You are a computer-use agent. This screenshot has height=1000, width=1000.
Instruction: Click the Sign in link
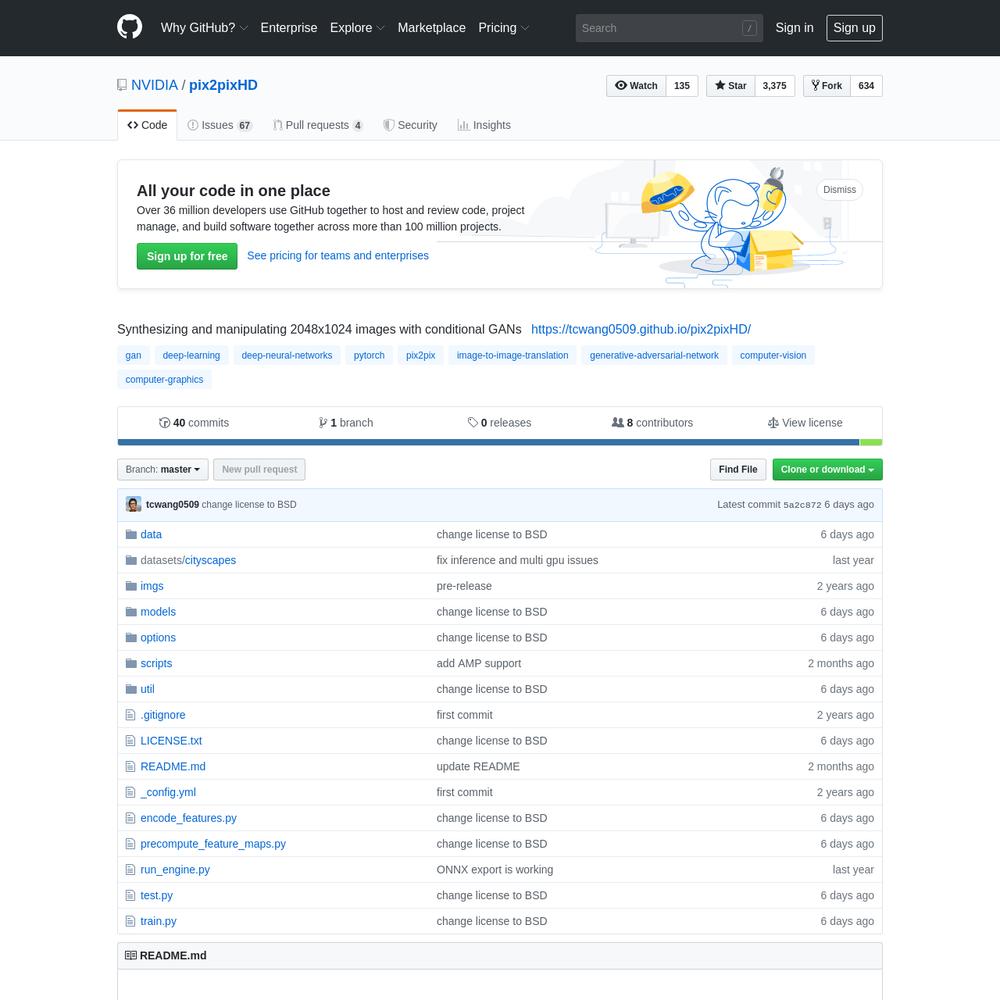point(794,28)
